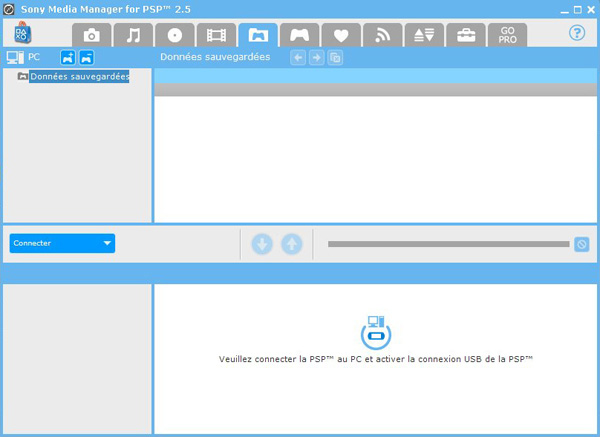Screen dimensions: 600x437
Task: Open the transfer queue arrows tab
Action: pos(424,35)
